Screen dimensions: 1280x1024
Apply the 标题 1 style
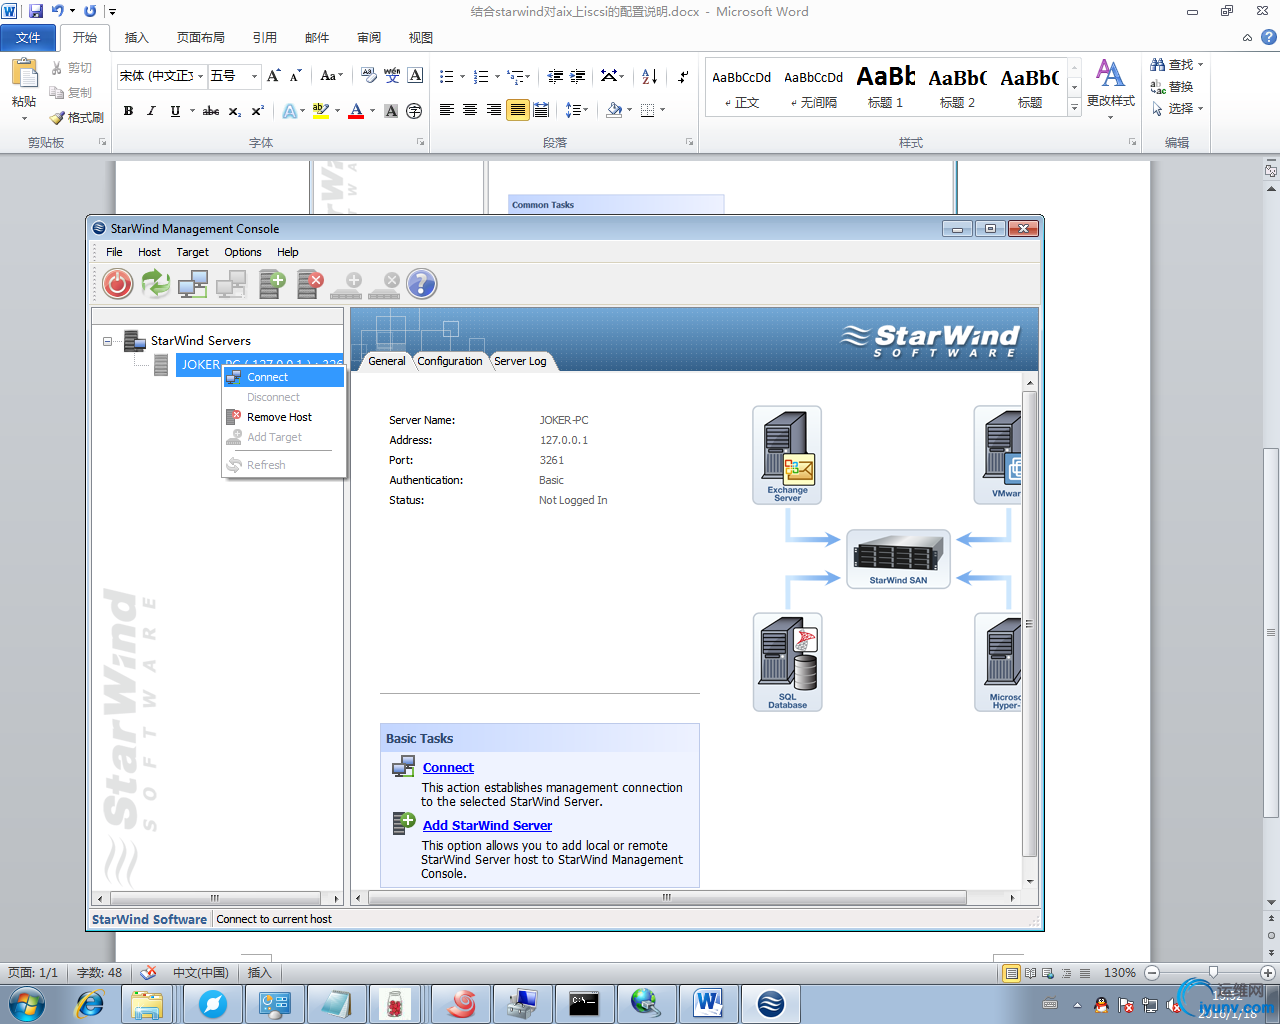point(885,87)
